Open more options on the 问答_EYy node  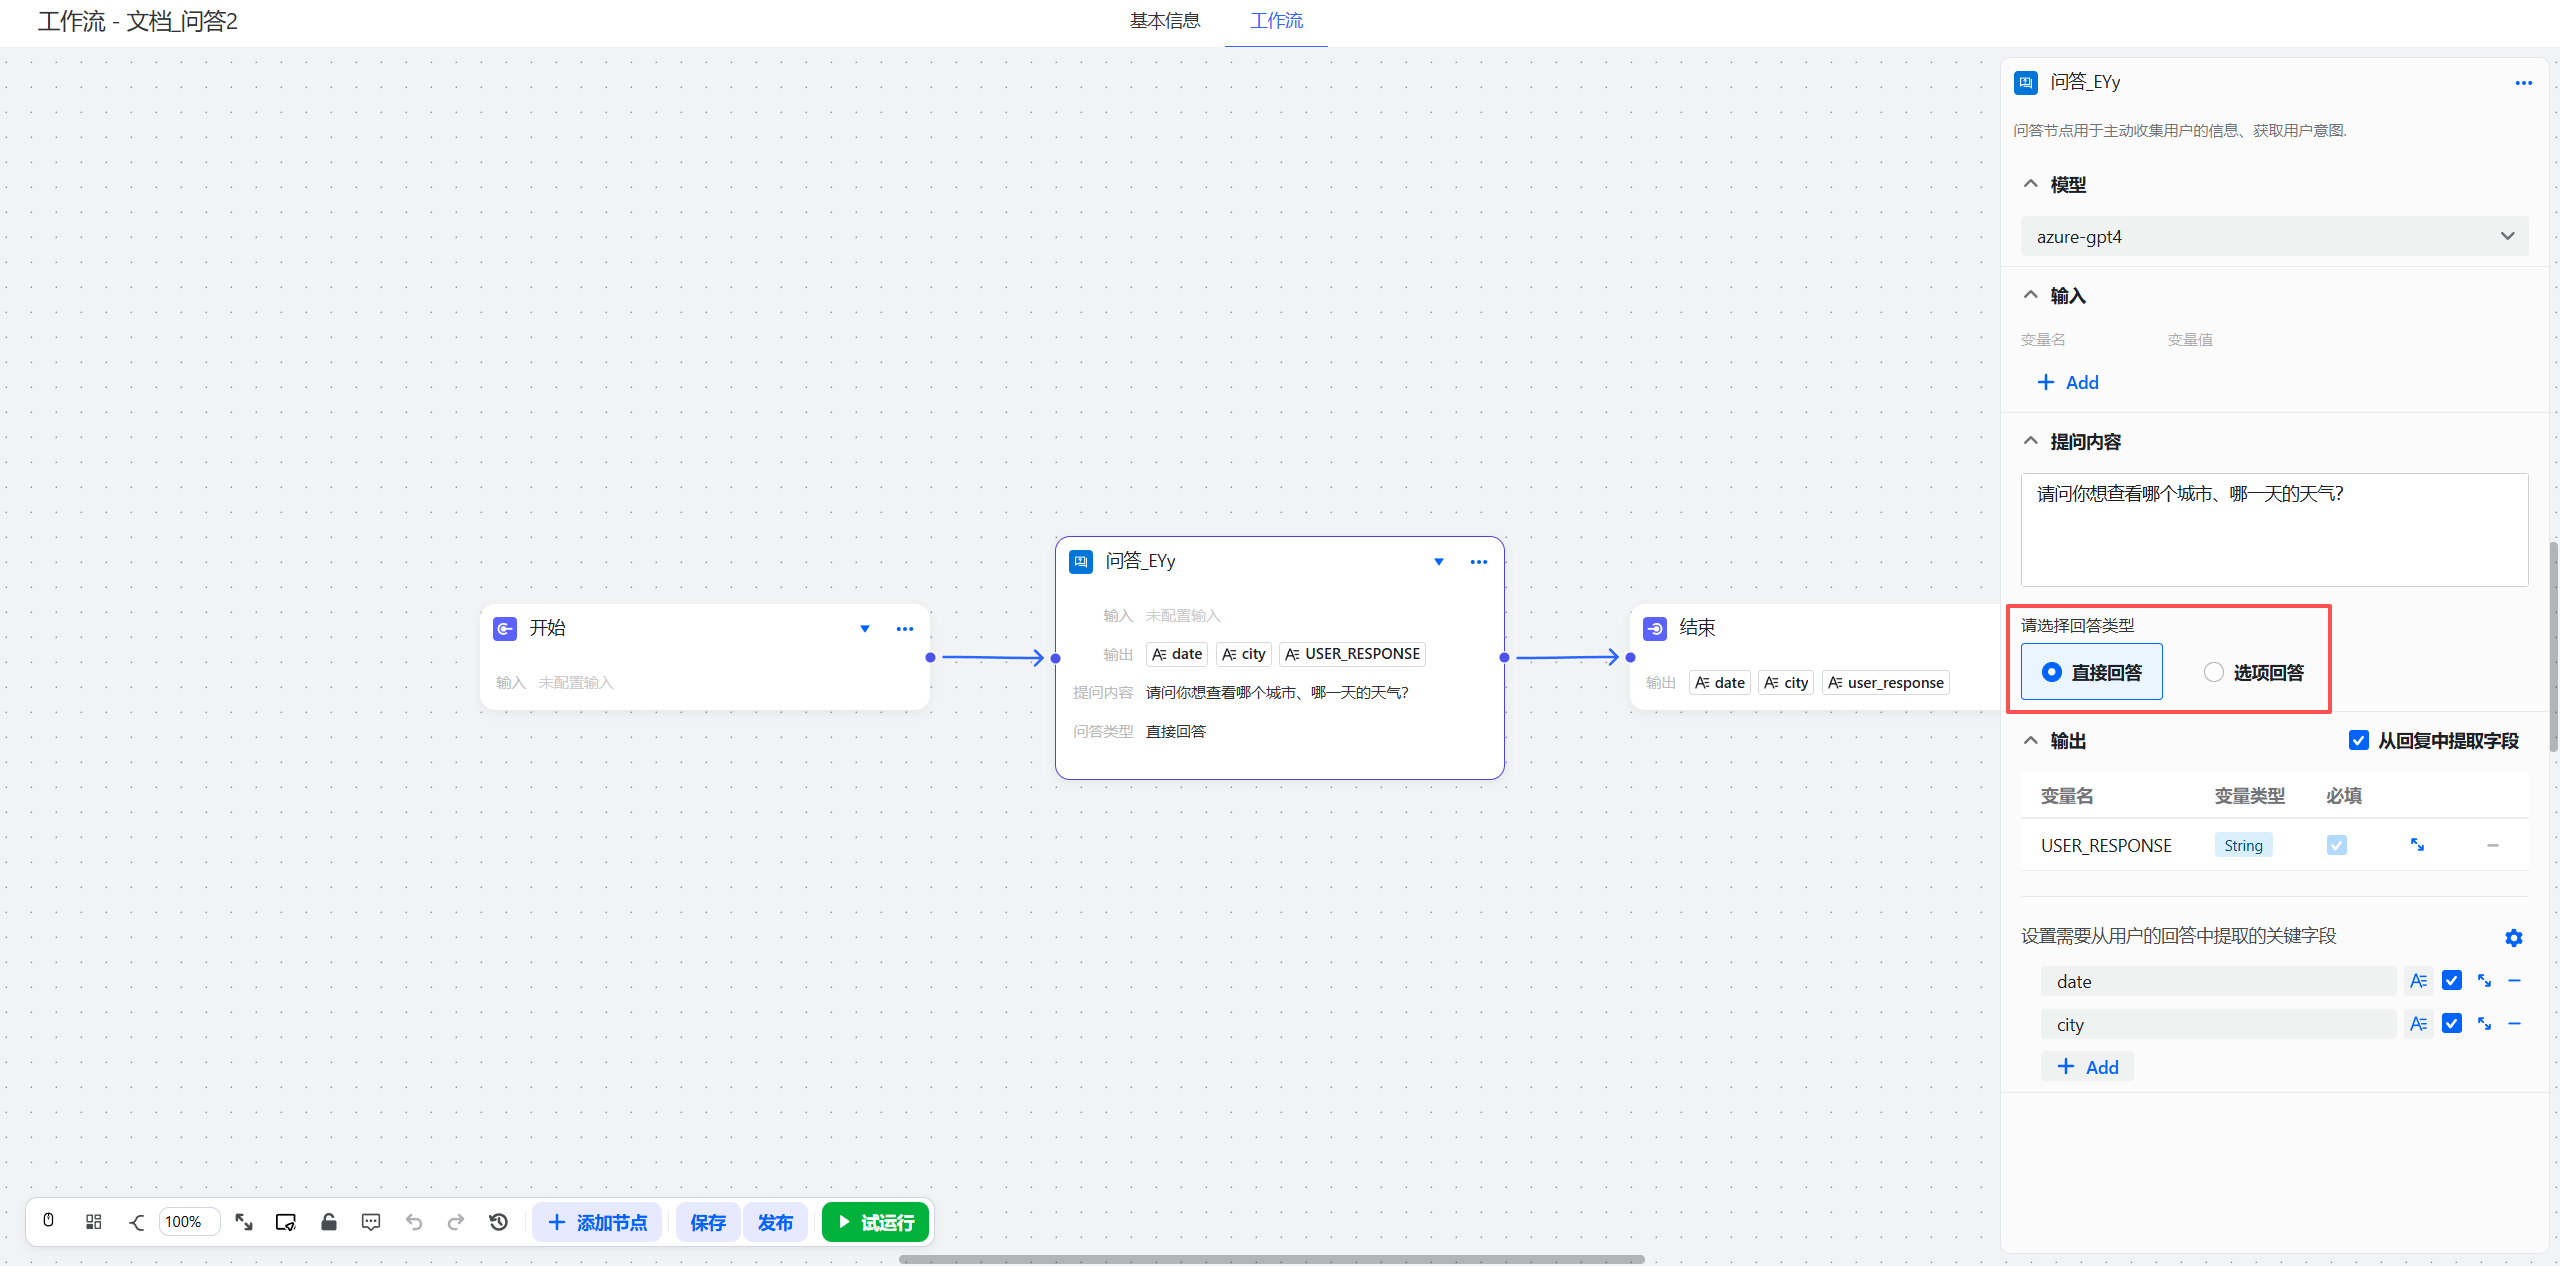[1479, 561]
